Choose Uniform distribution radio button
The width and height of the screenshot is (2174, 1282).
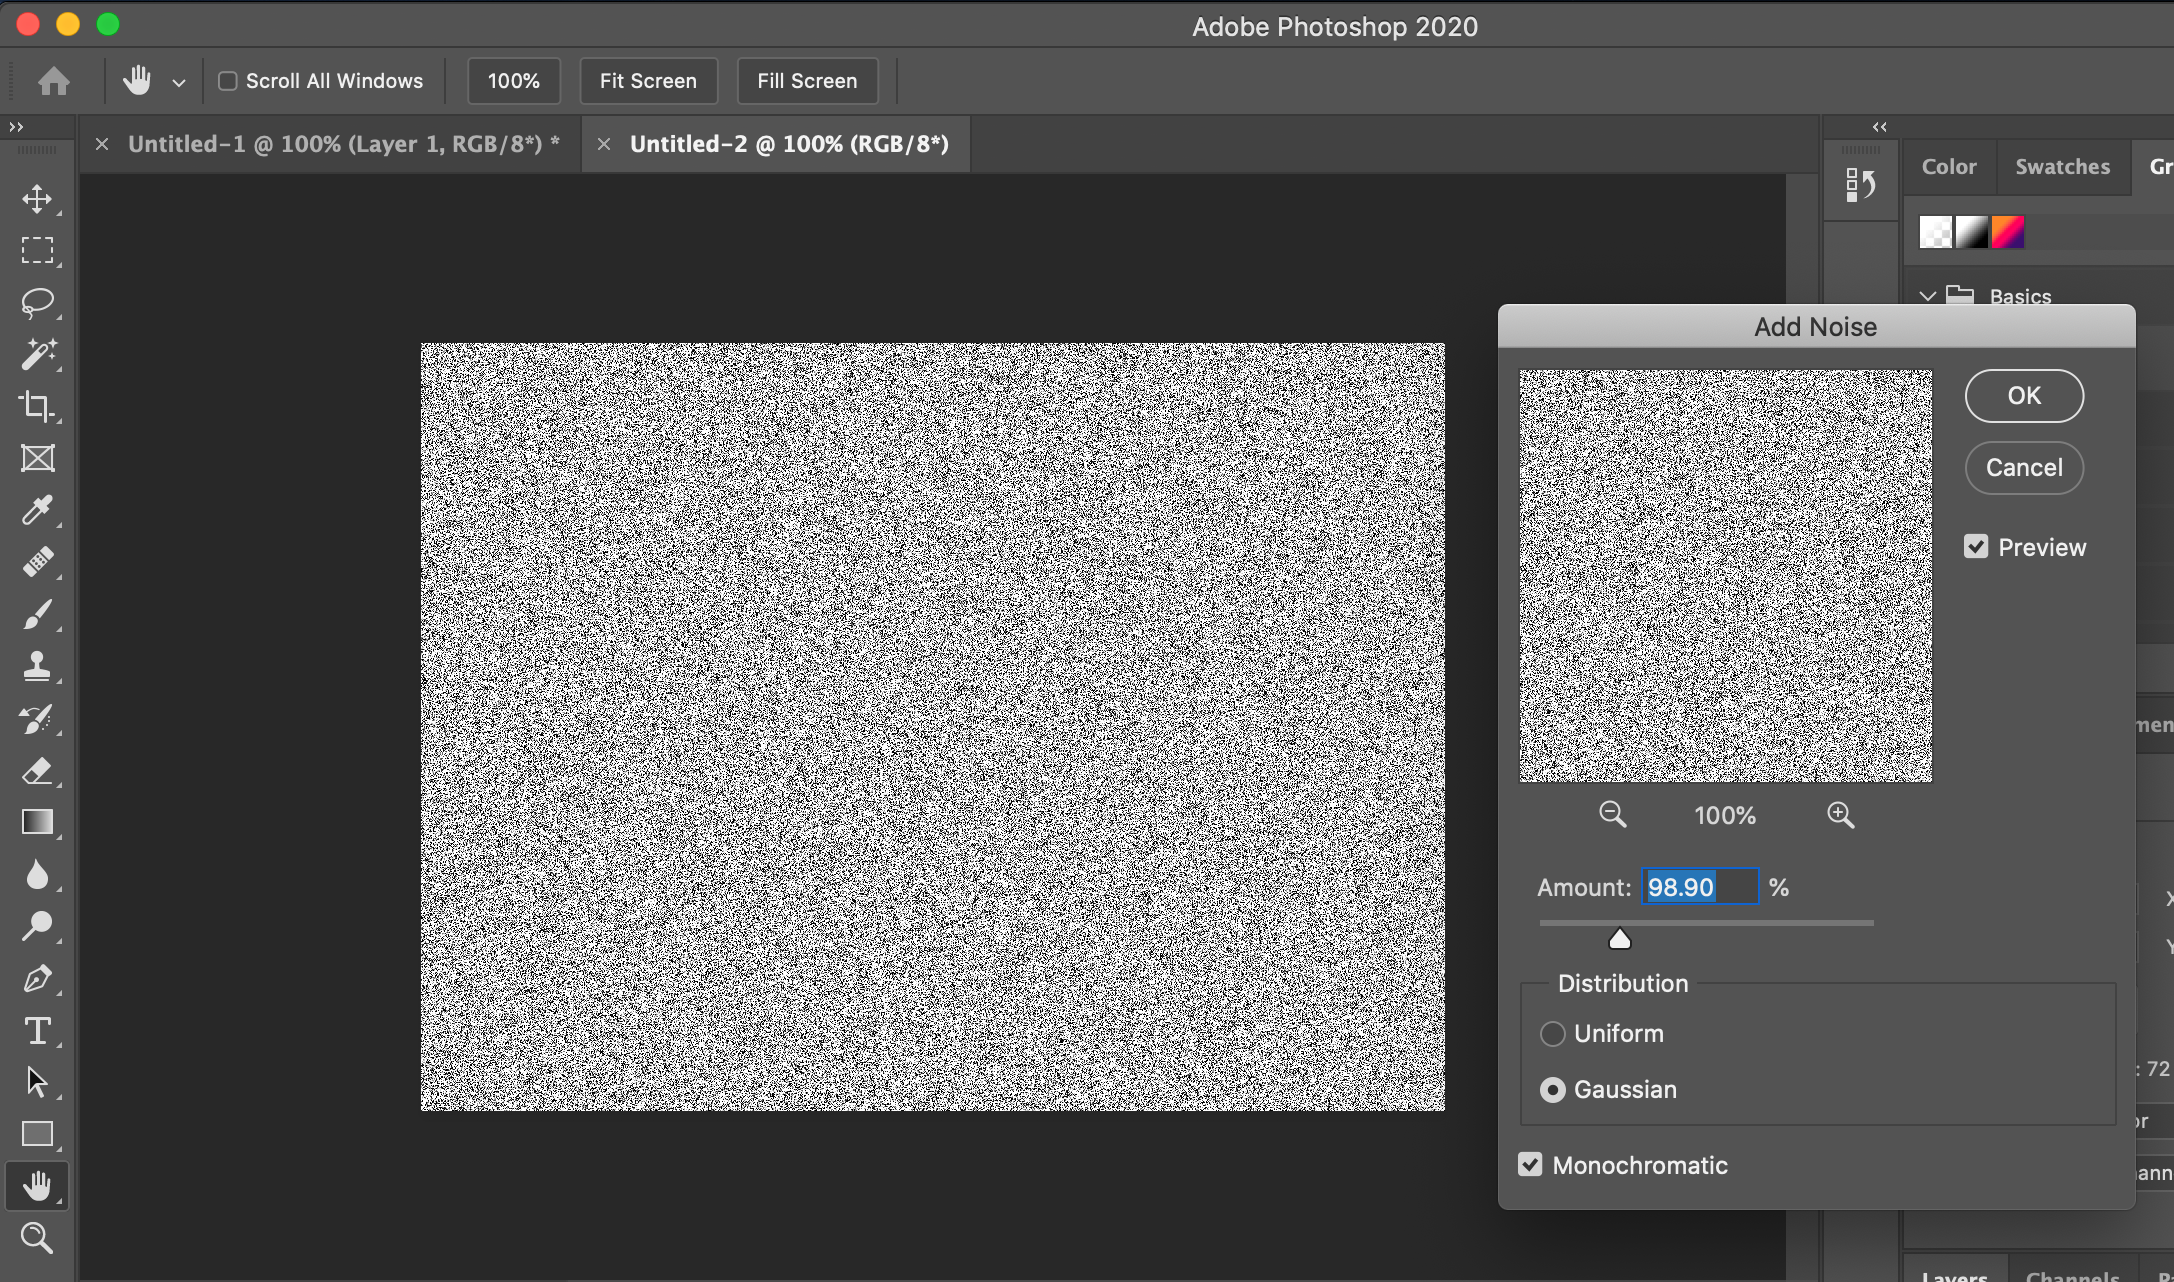click(1552, 1033)
